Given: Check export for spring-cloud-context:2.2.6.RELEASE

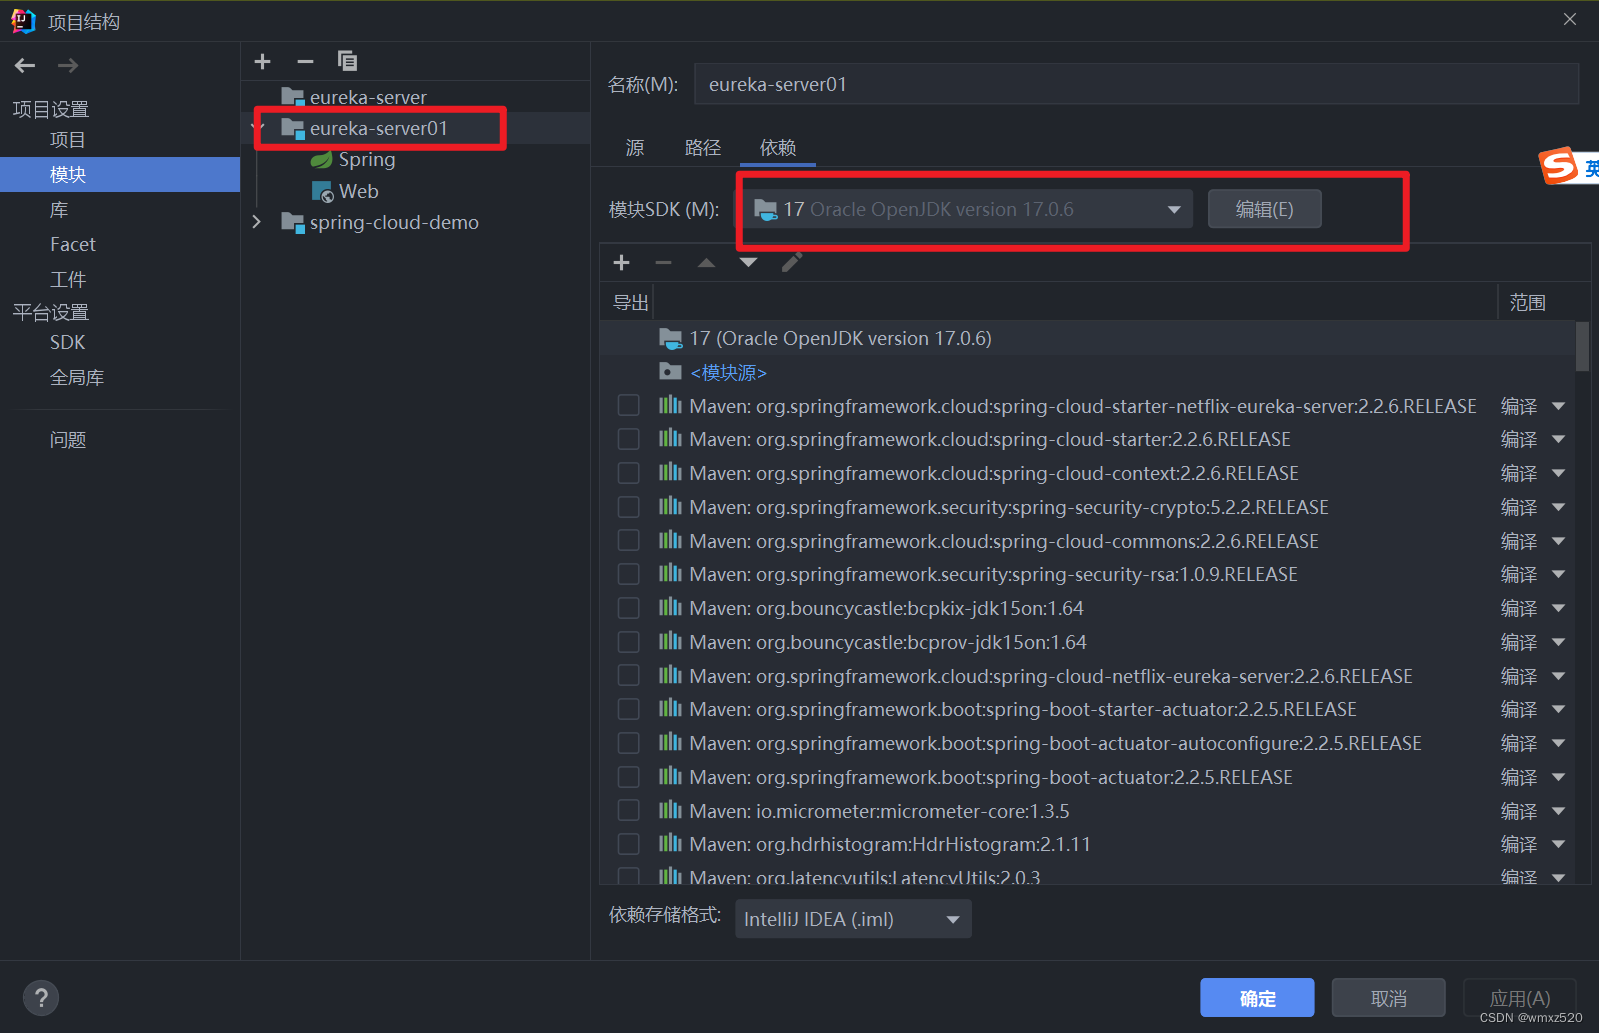Looking at the screenshot, I should point(629,473).
